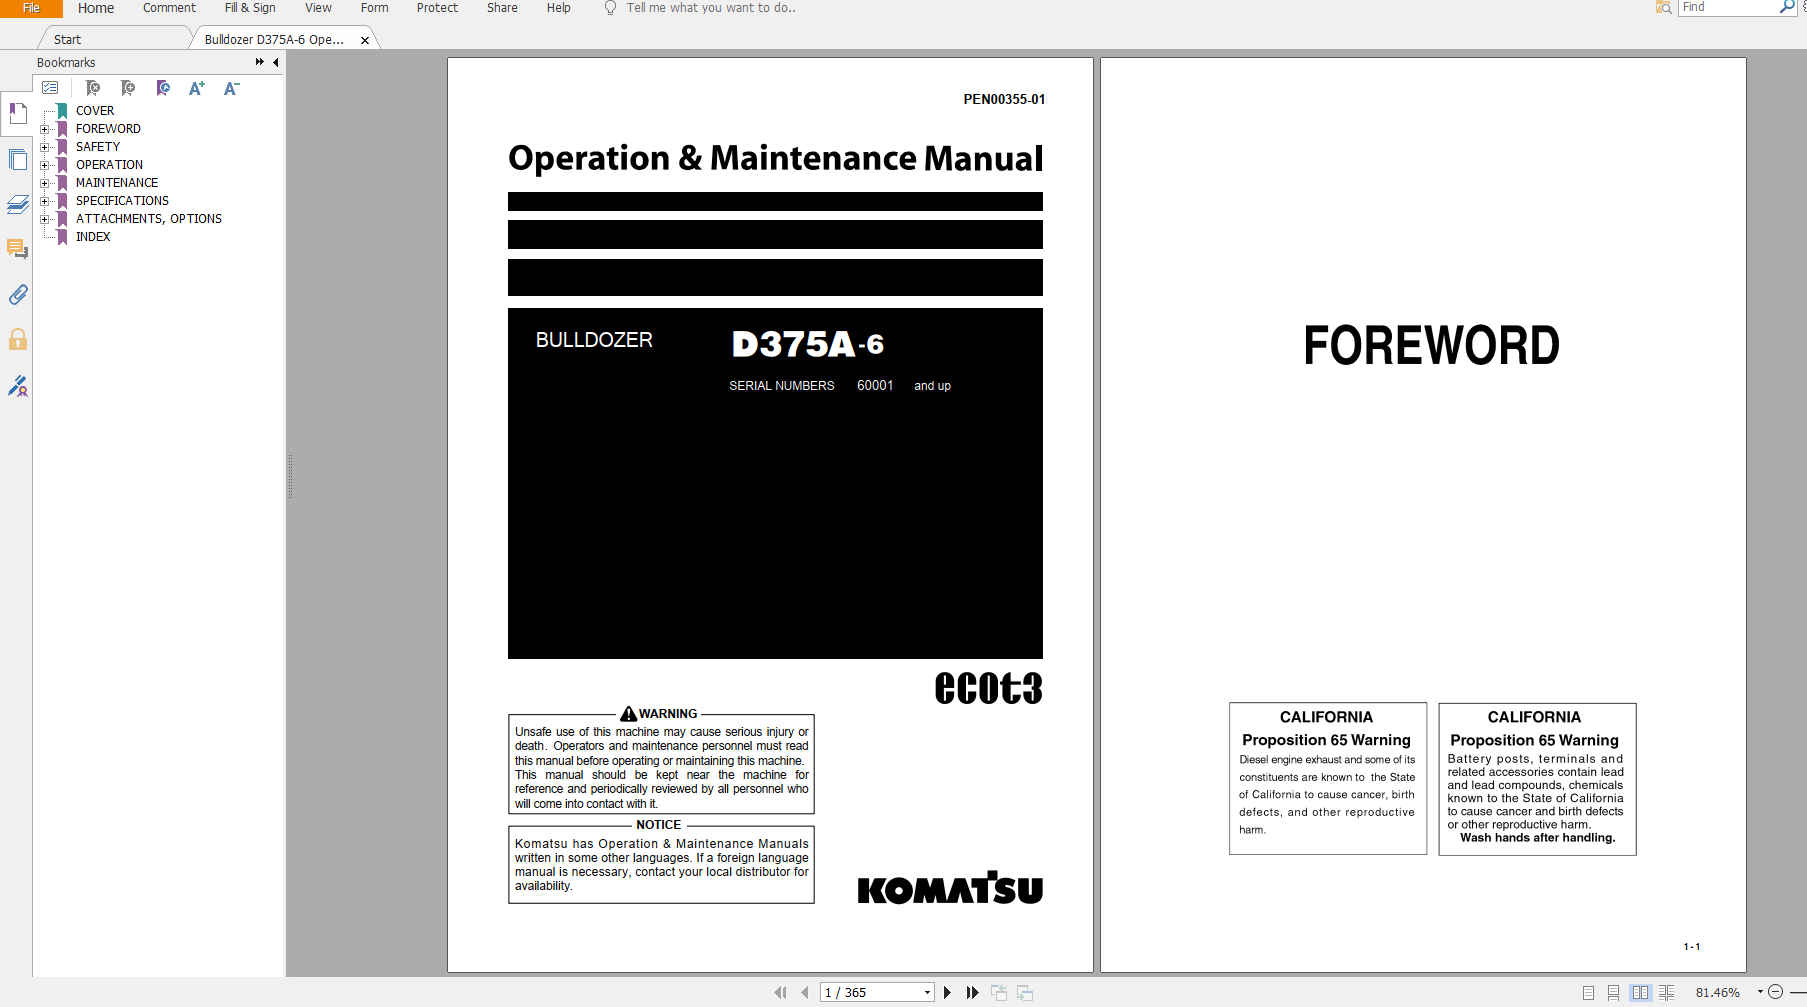
Task: Expand the FOREWORD bookmark
Action: [x=44, y=129]
